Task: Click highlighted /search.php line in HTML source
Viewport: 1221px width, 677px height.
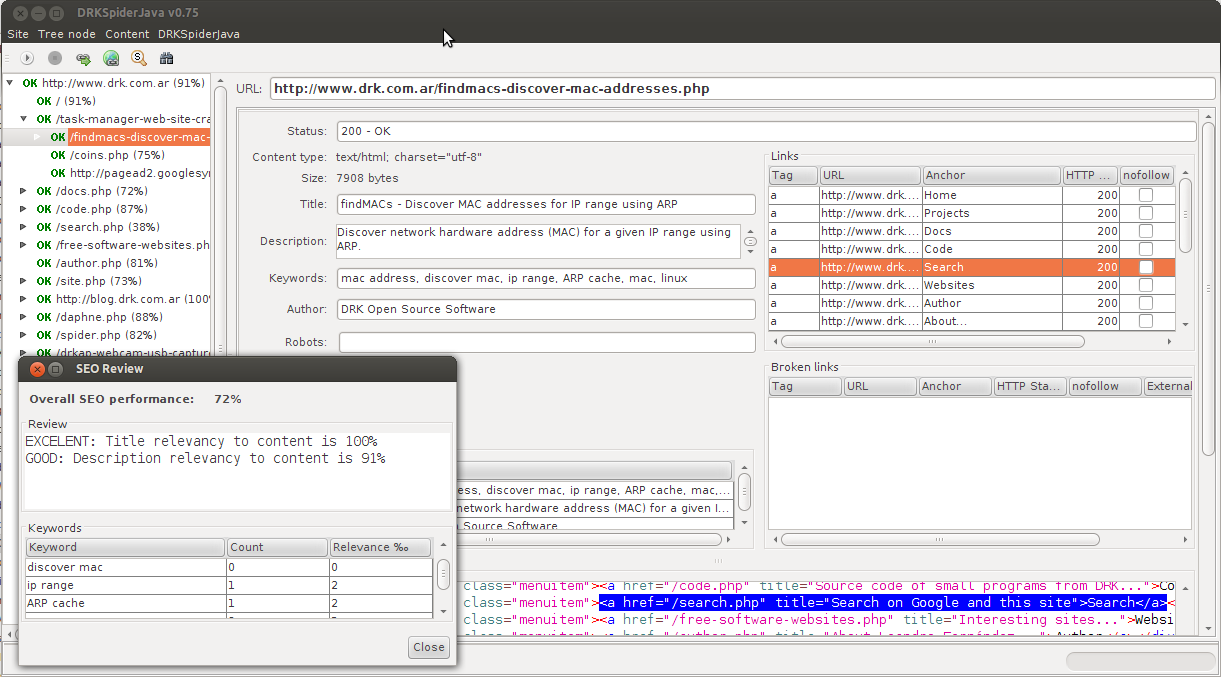Action: click(x=882, y=603)
